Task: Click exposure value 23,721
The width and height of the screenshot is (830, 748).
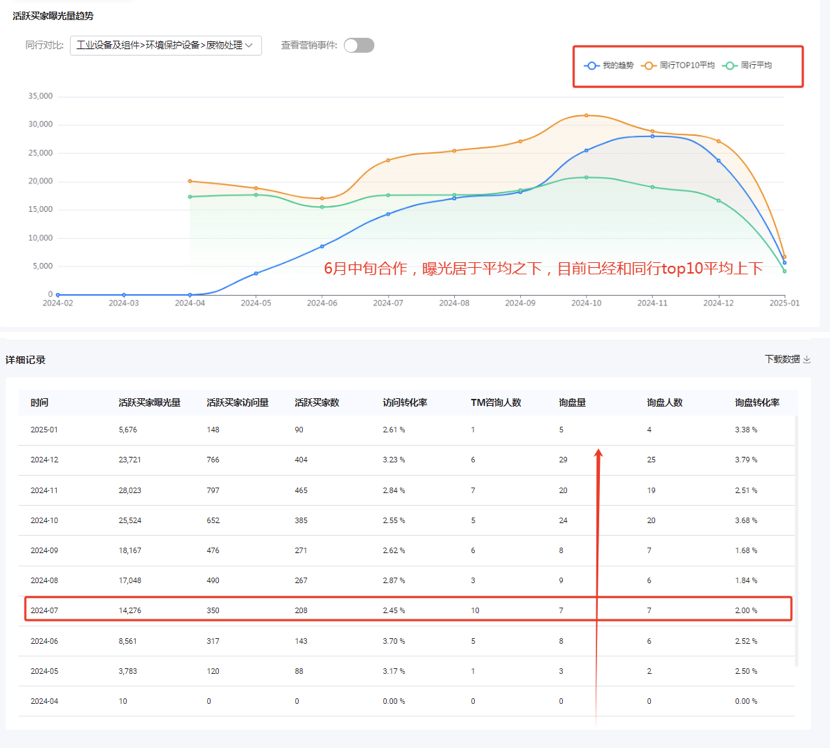Action: [130, 459]
